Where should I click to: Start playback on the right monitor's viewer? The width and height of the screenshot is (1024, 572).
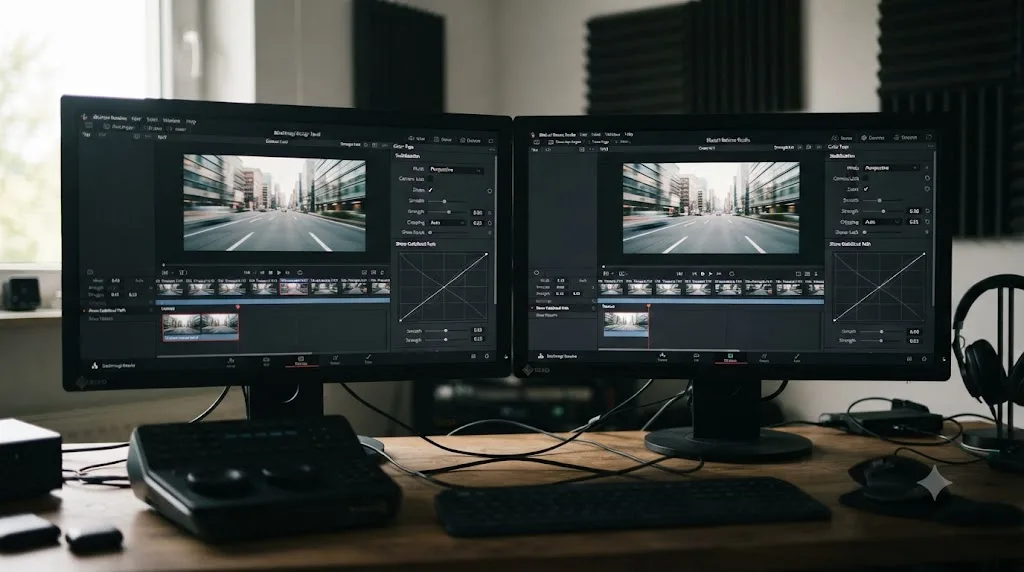[x=710, y=274]
